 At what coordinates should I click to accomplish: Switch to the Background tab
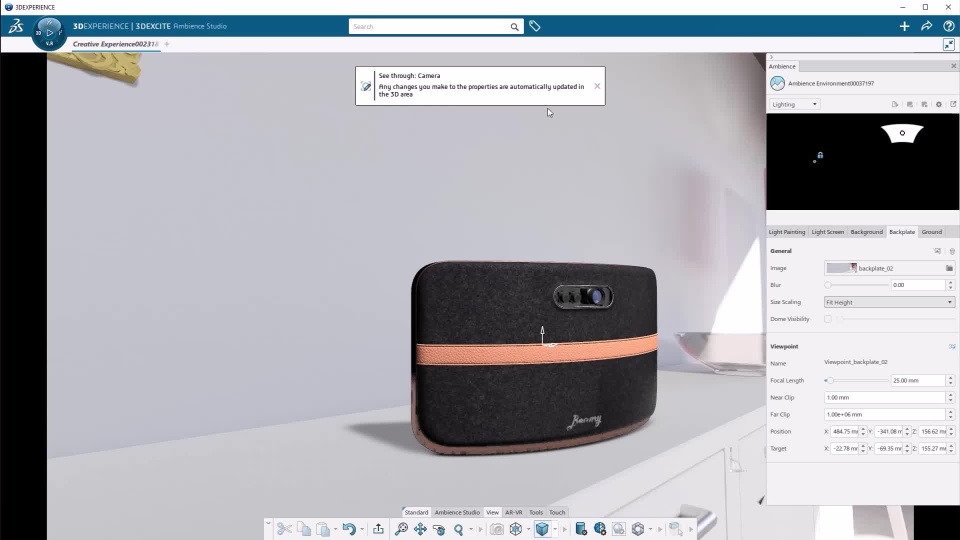click(866, 232)
